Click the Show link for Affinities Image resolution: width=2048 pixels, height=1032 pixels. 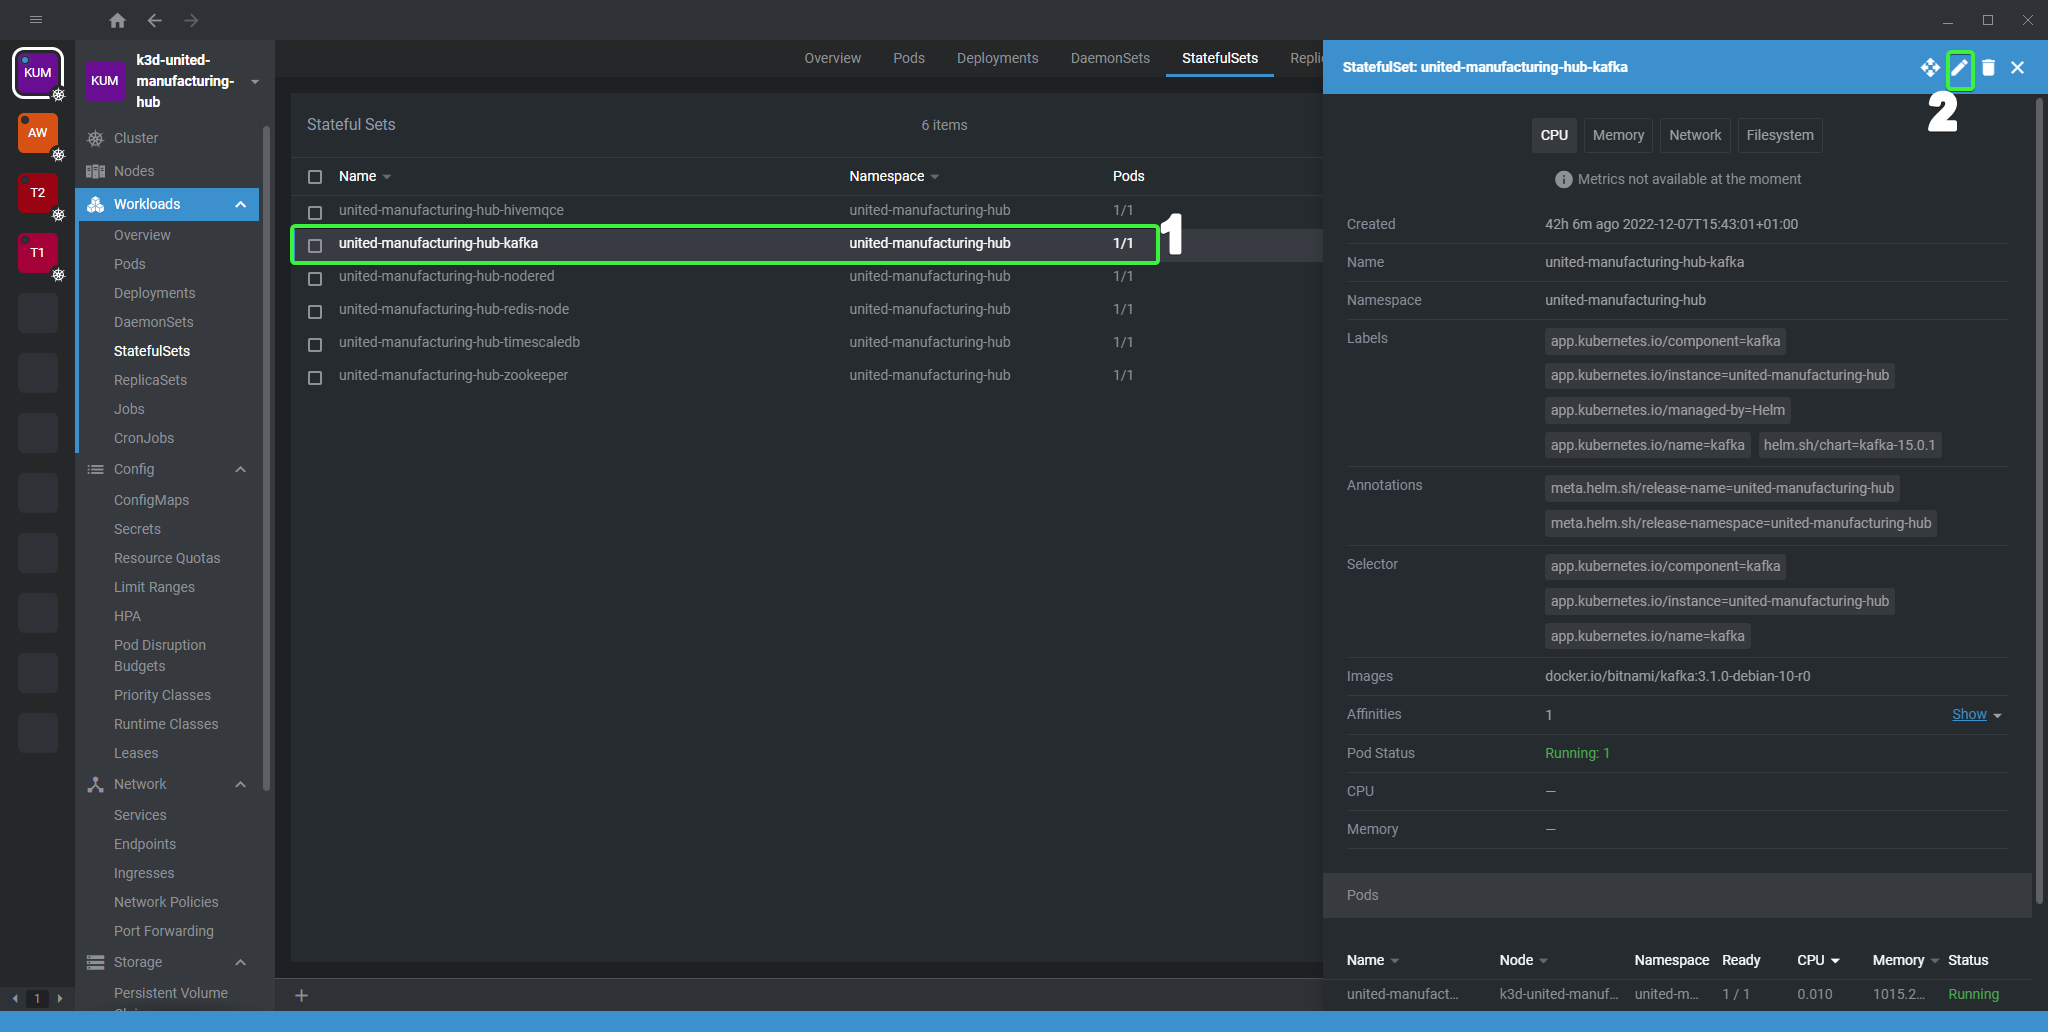coord(1969,714)
